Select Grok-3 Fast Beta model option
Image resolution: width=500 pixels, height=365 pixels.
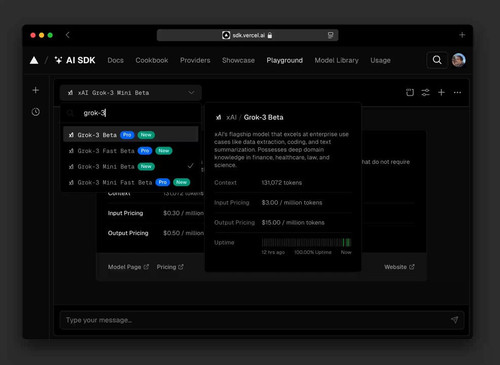point(131,151)
